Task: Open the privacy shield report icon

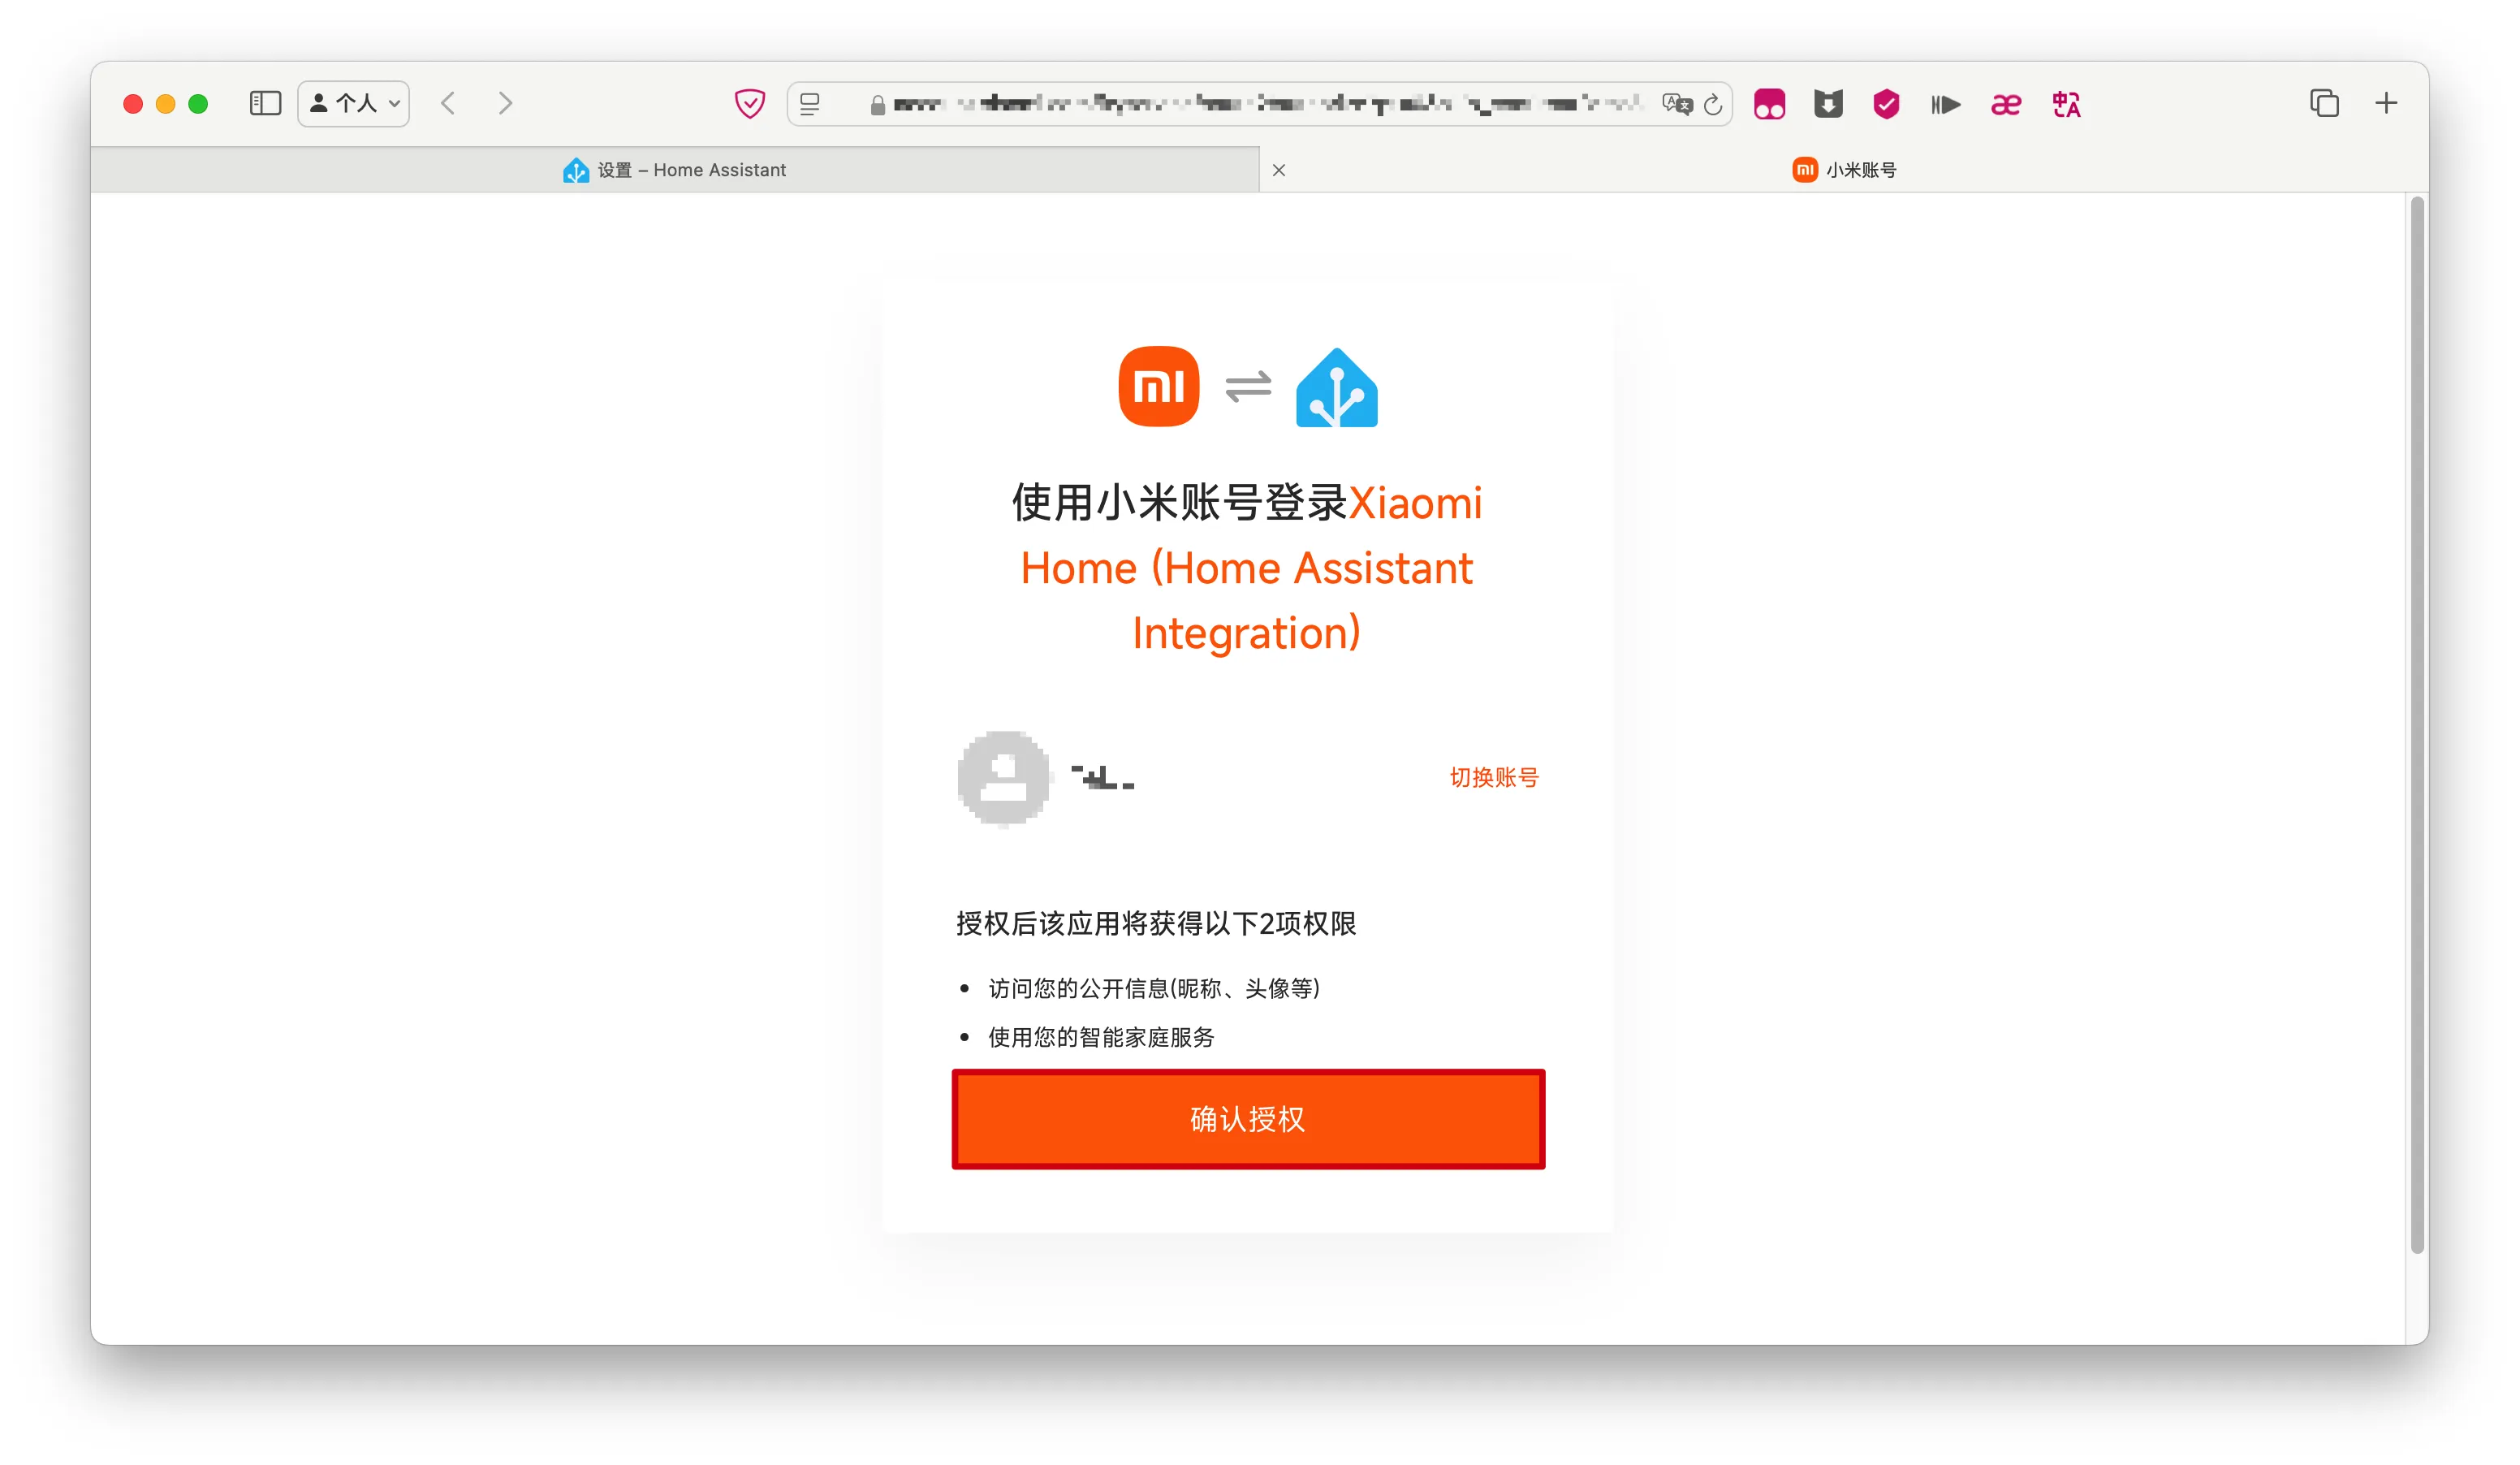Action: [750, 104]
